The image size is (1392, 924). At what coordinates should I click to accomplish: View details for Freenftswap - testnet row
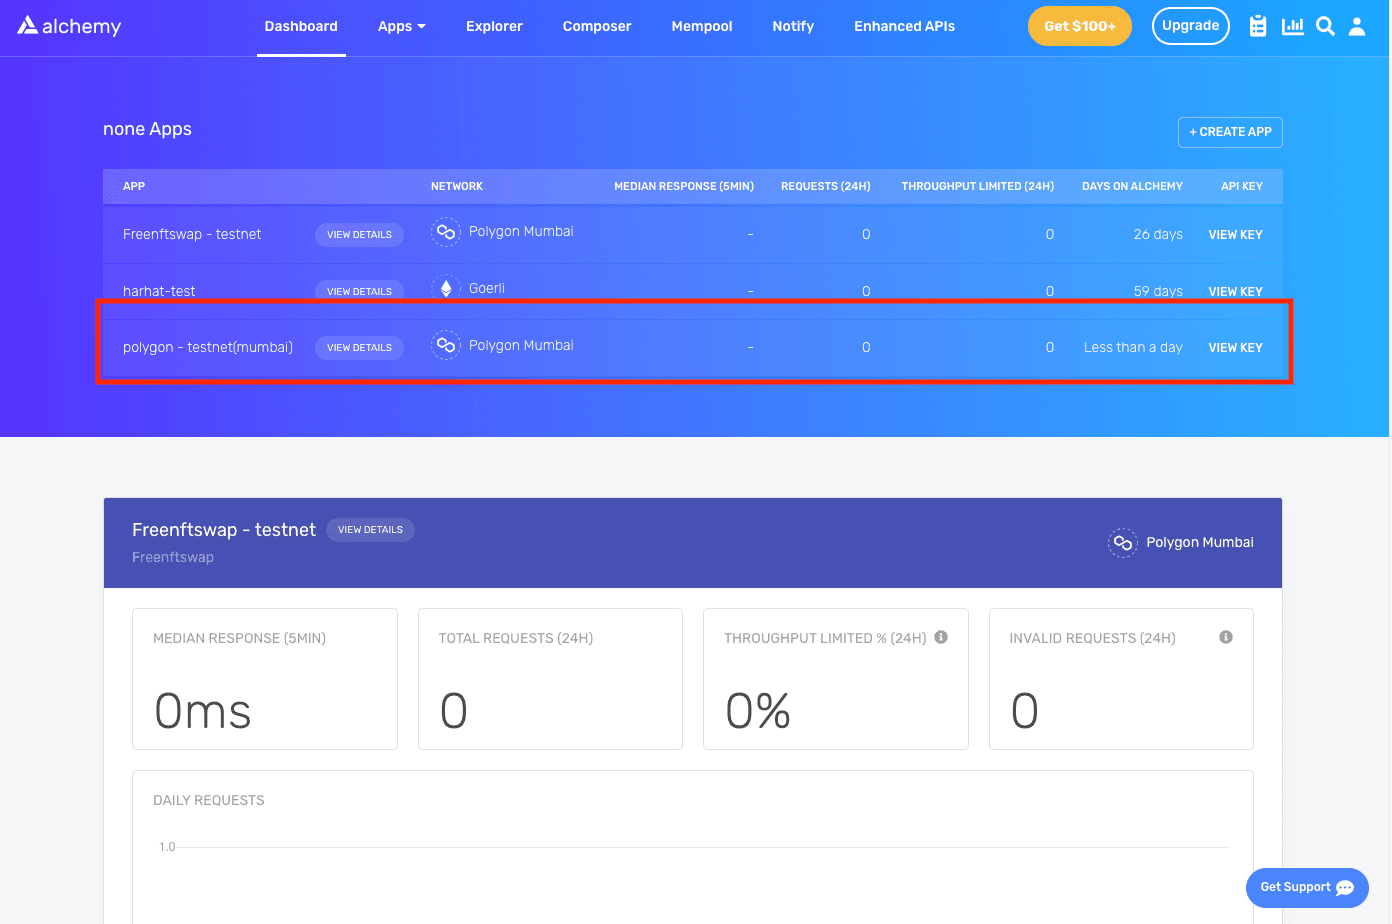click(359, 235)
